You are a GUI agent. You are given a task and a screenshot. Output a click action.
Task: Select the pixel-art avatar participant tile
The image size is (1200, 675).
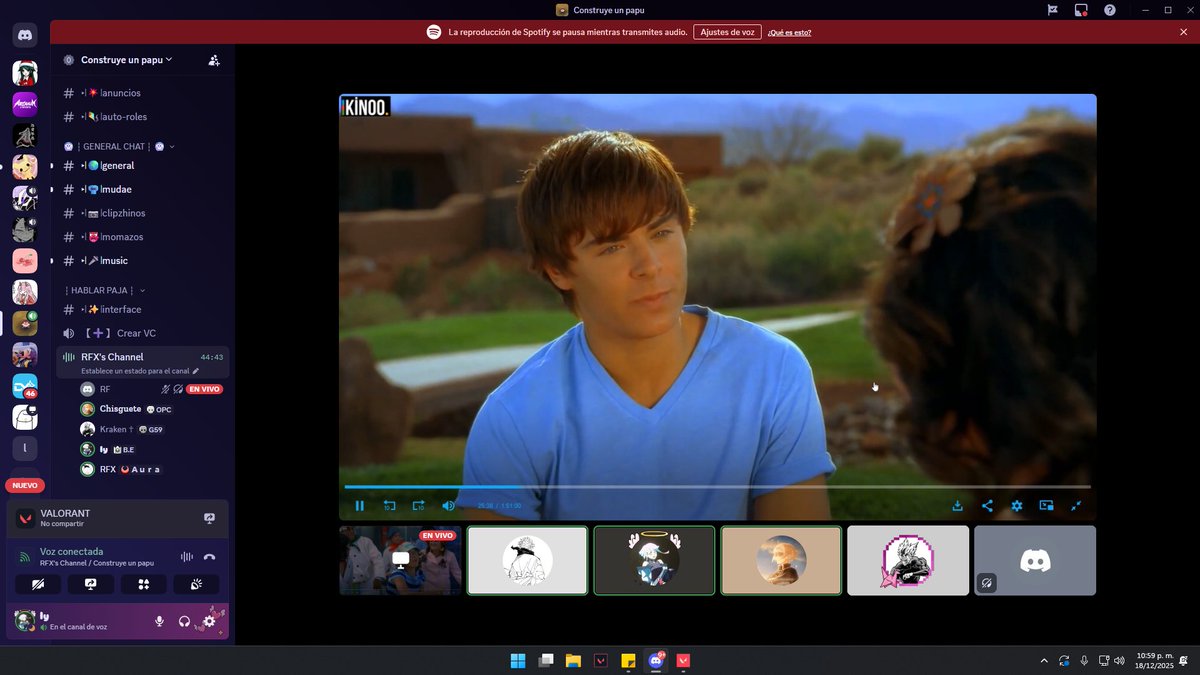908,560
